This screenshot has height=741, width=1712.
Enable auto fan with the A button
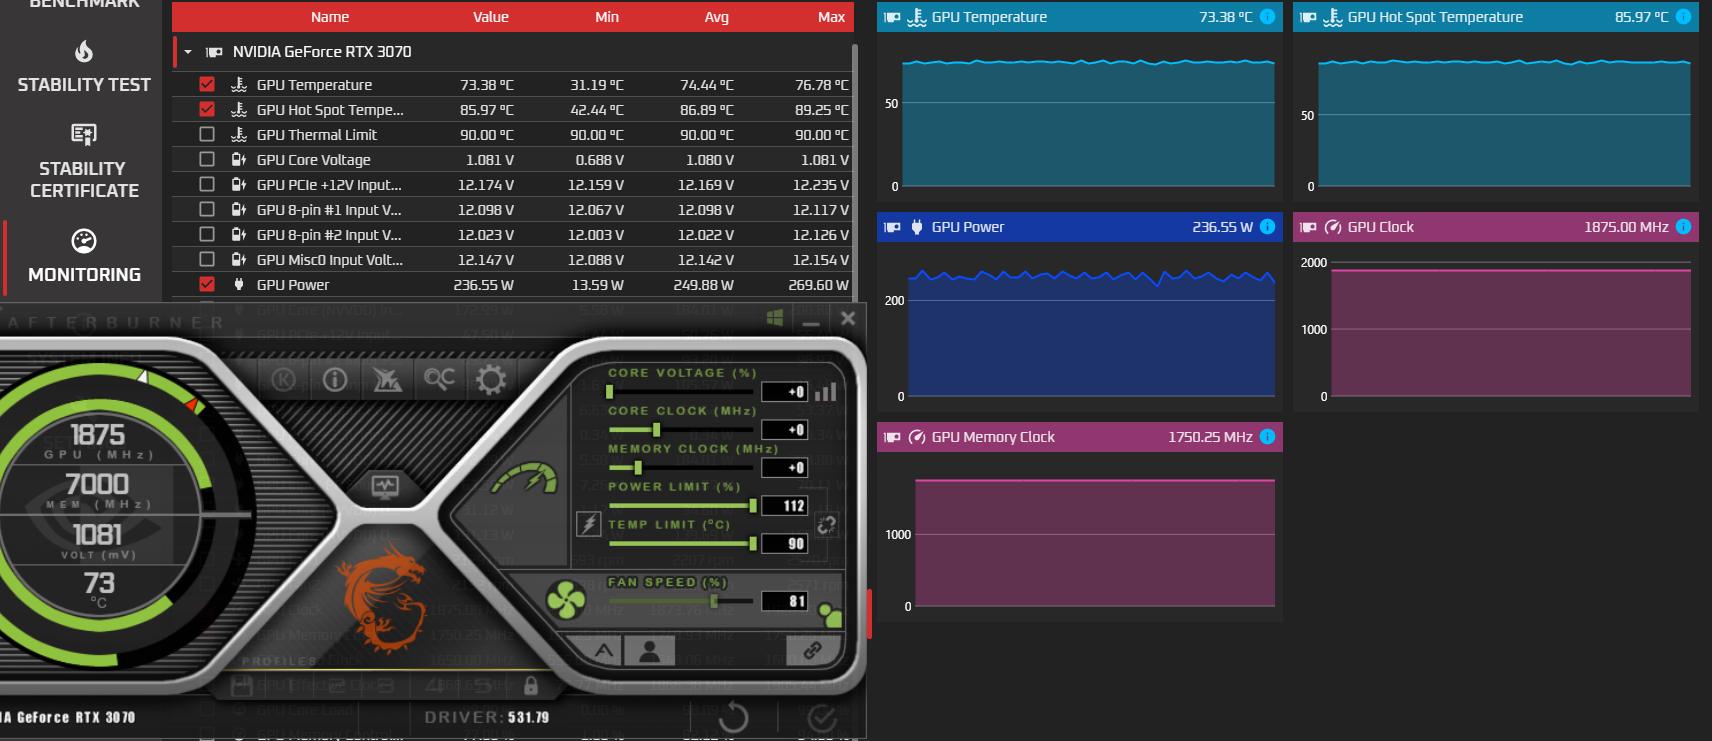pyautogui.click(x=604, y=651)
